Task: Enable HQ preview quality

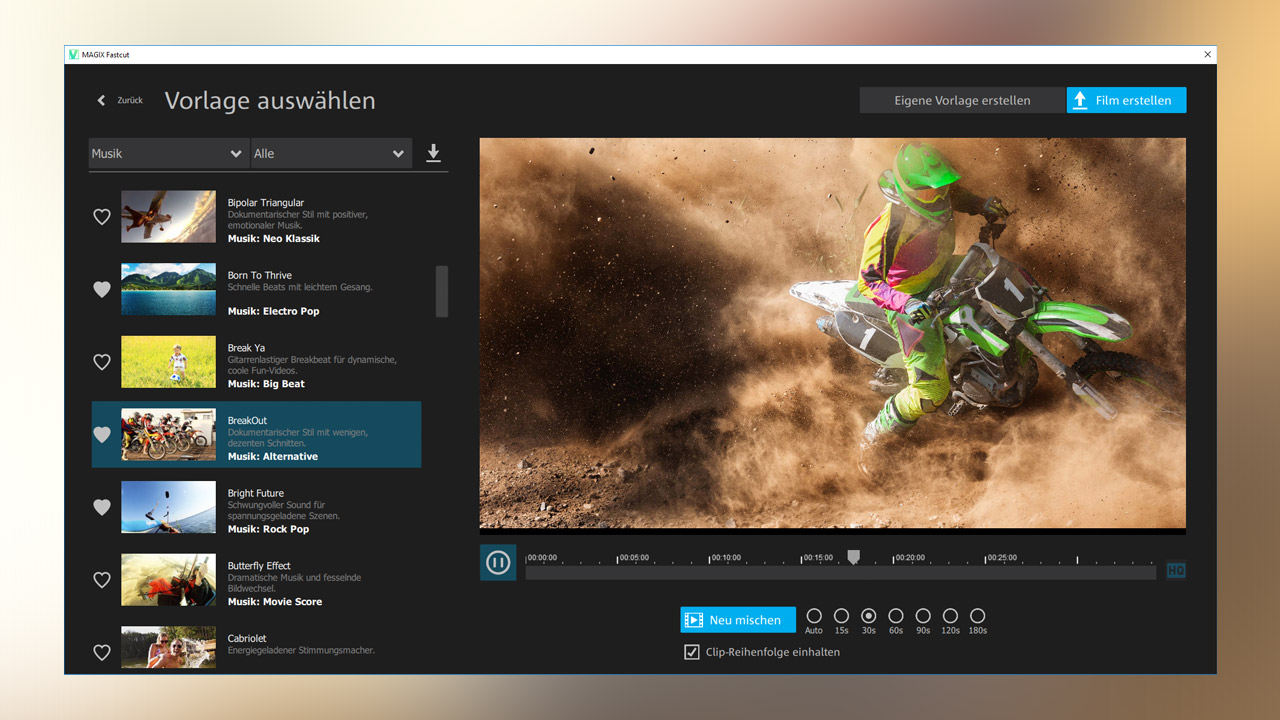Action: point(1175,569)
